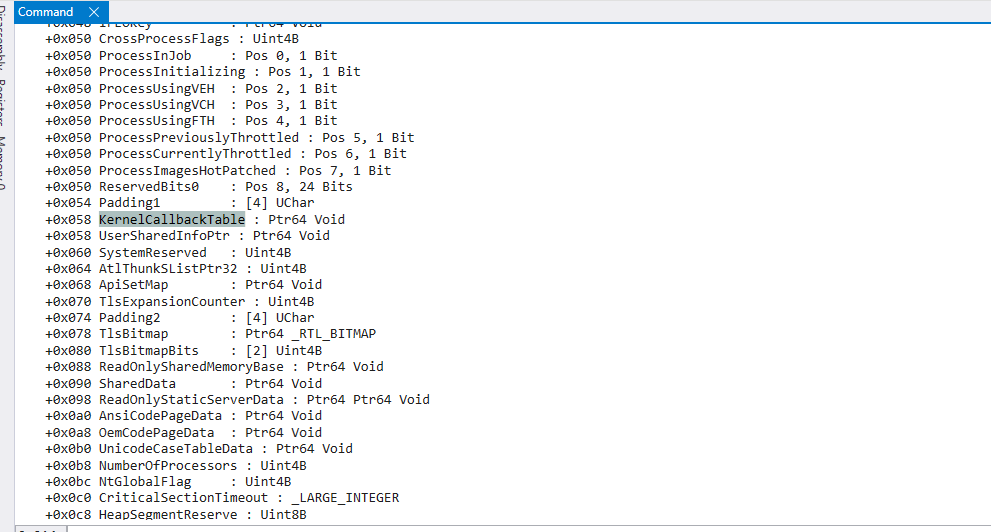
Task: Click the TlsBitmapBits field name
Action: 148,351
